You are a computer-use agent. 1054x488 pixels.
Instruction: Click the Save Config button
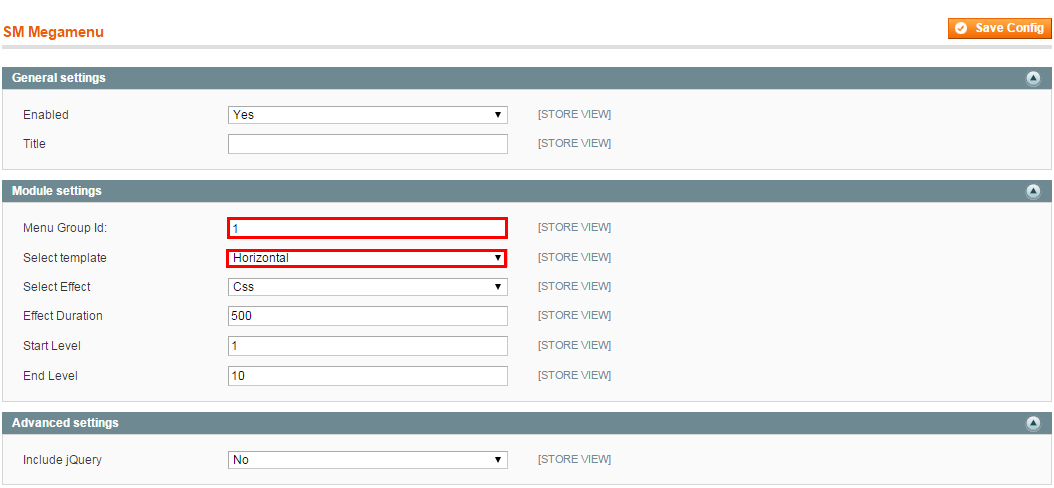999,28
